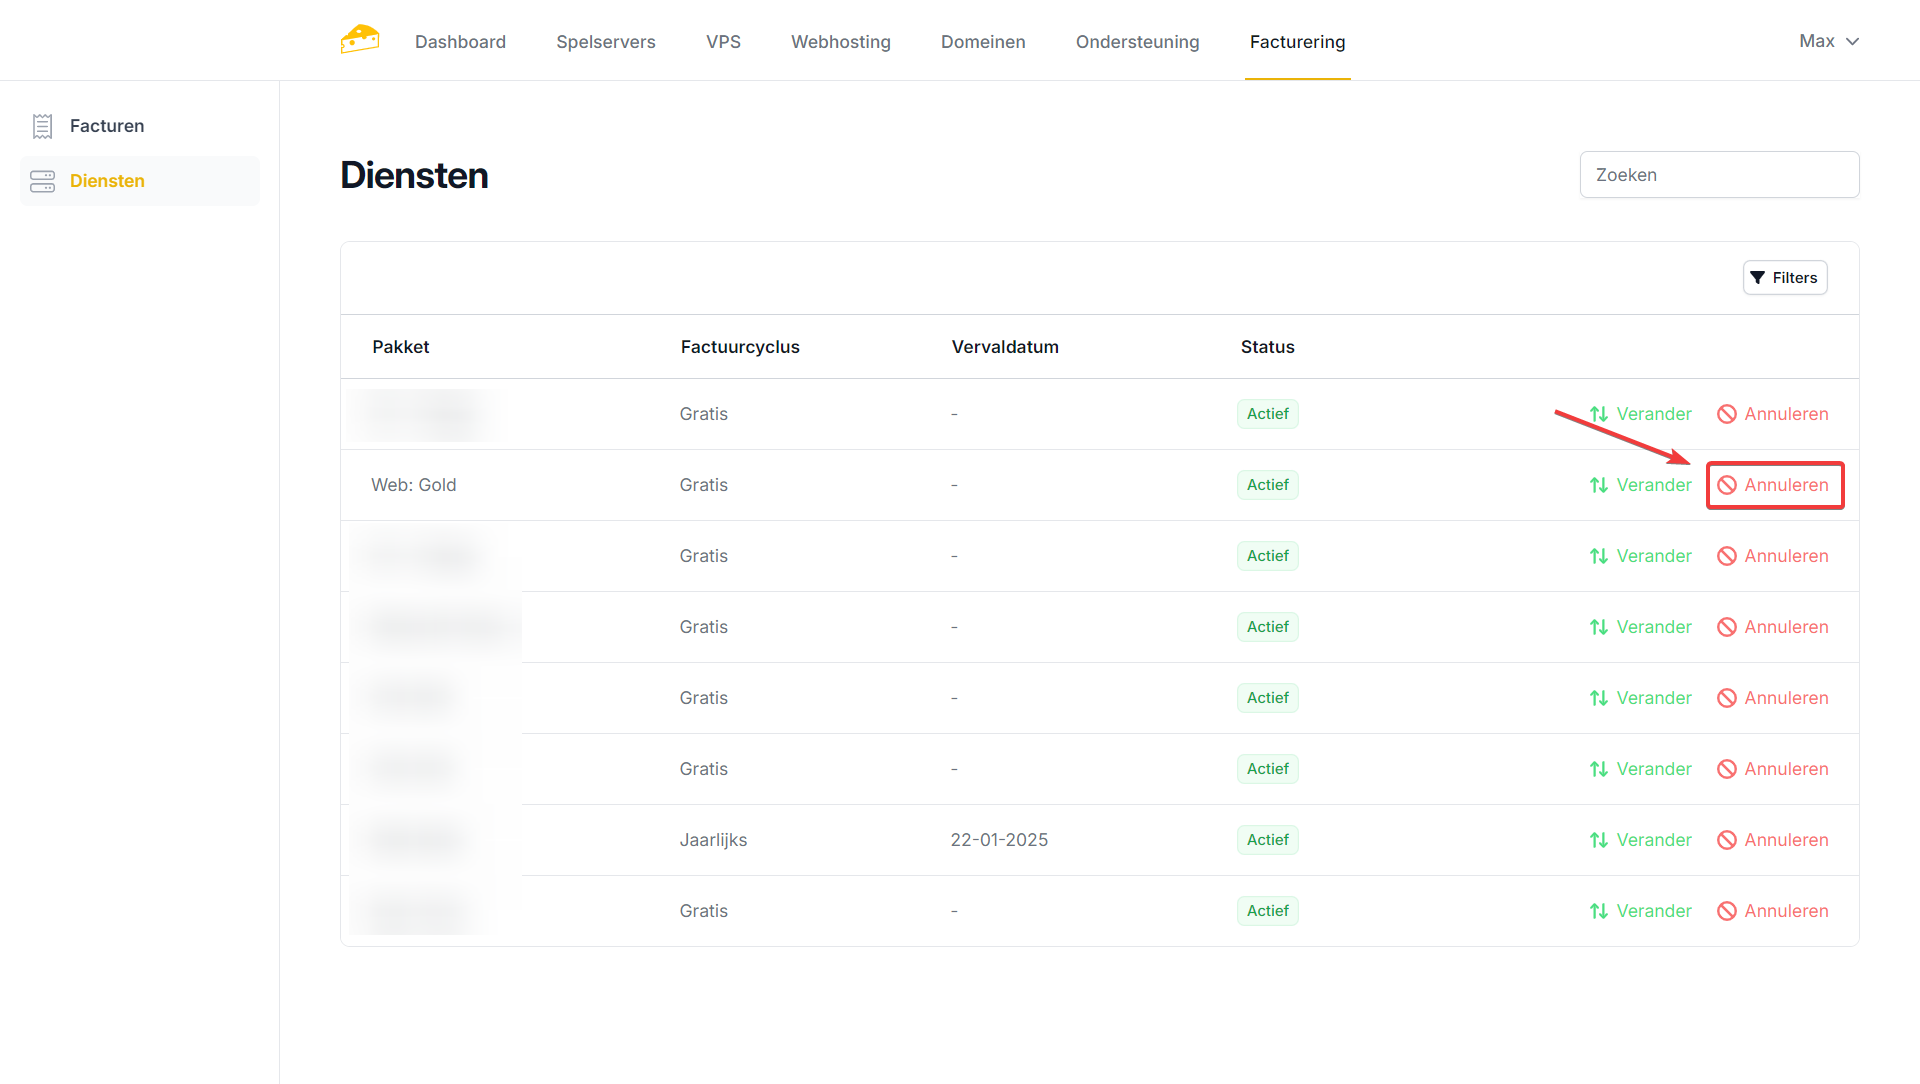Open the Webhosting tab

840,42
